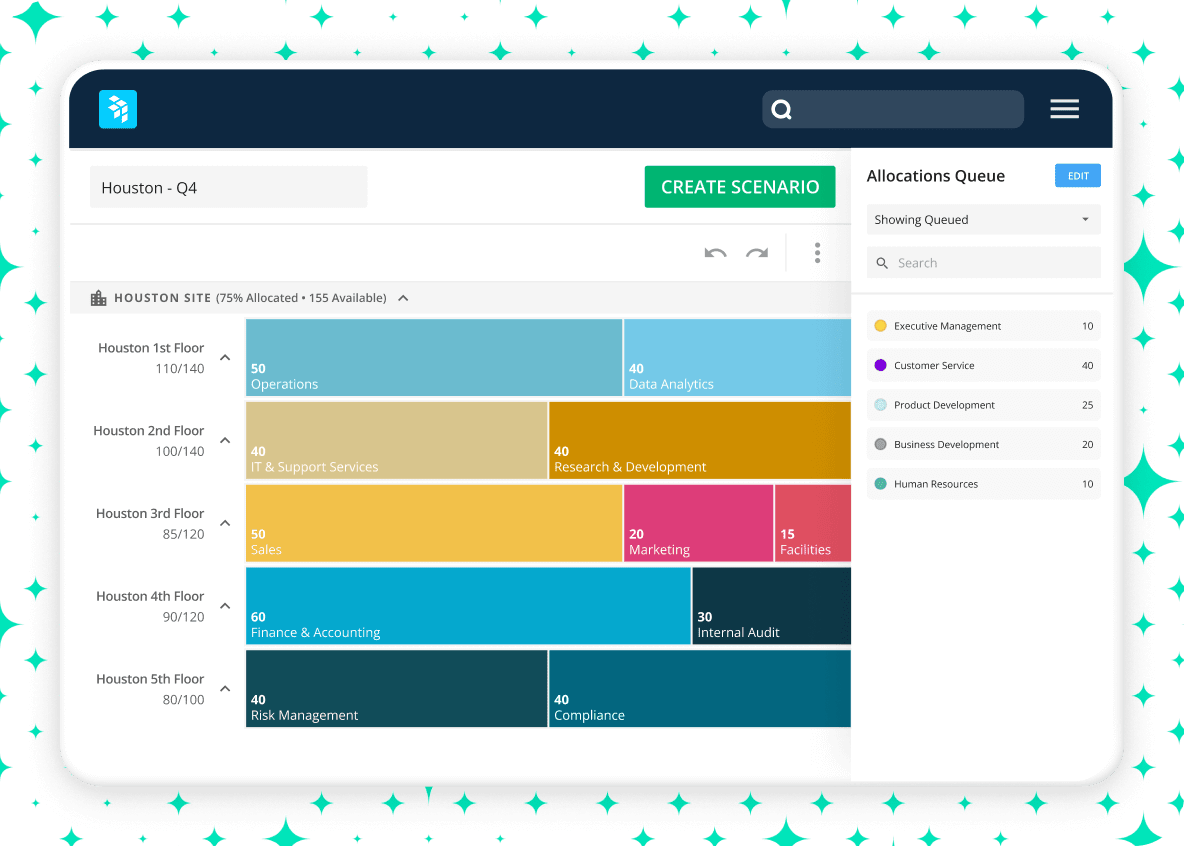Click the Houston Site building icon
This screenshot has height=846, width=1184.
tap(98, 298)
